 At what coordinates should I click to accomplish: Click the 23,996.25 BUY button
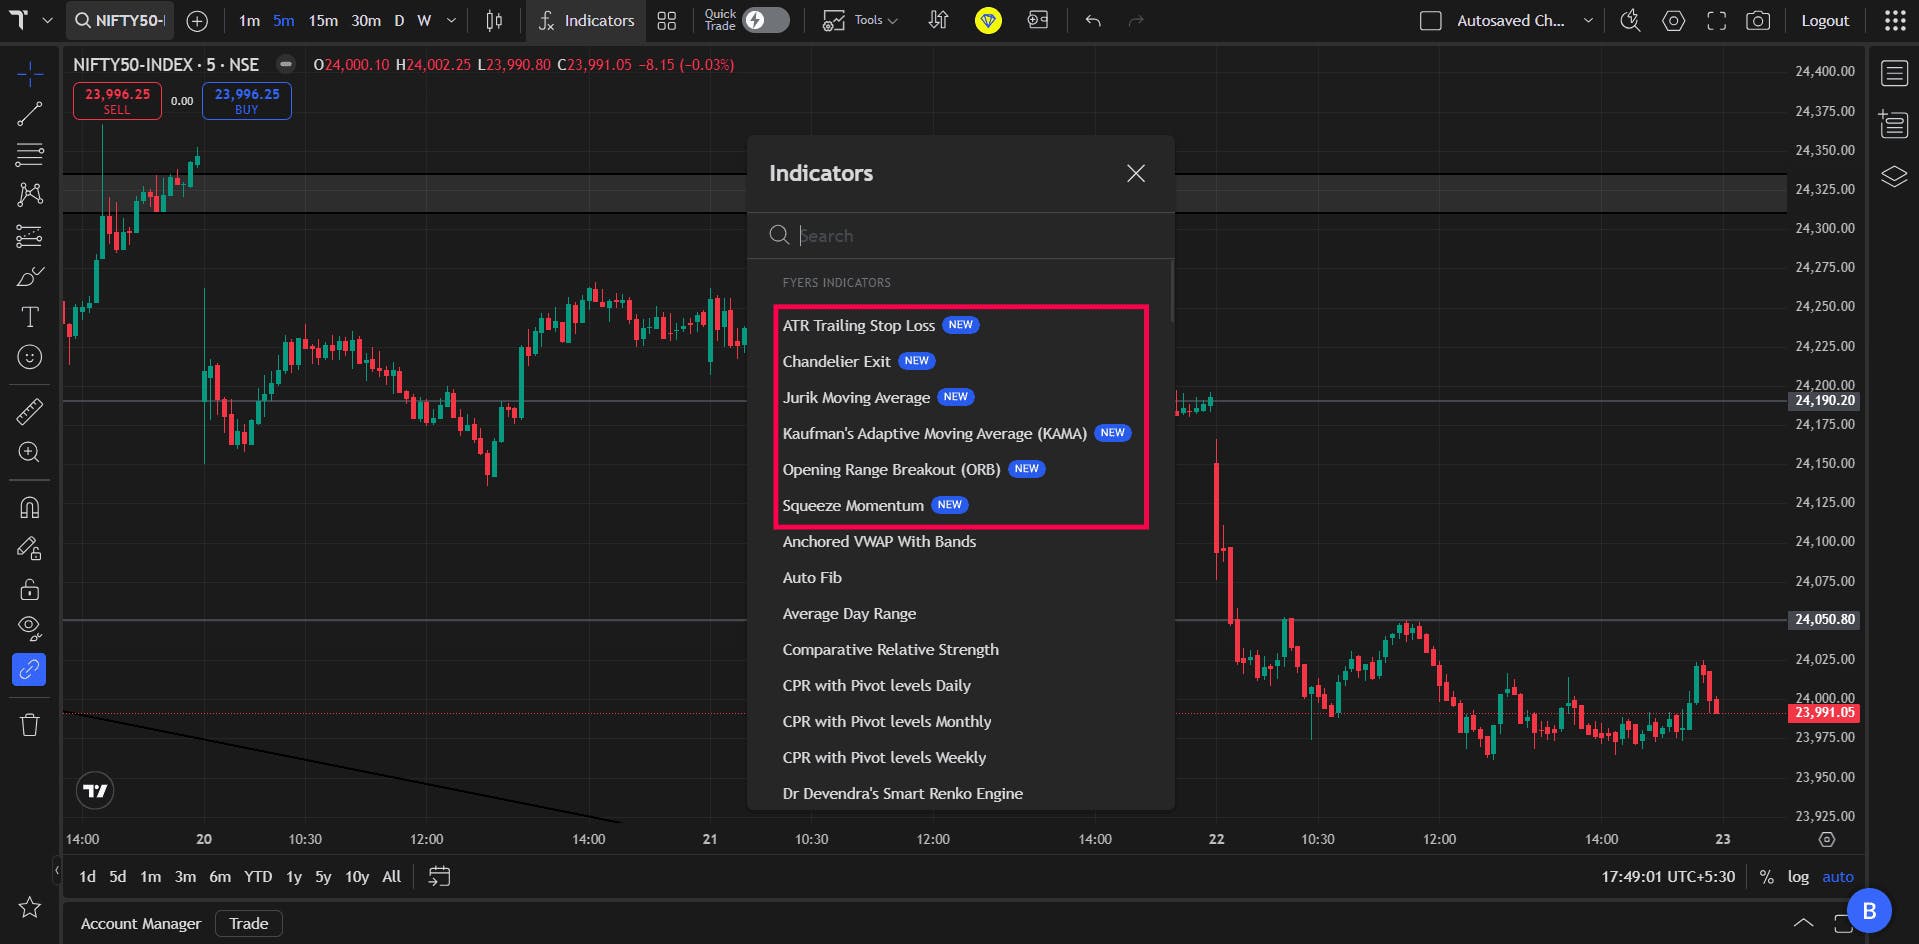click(247, 101)
